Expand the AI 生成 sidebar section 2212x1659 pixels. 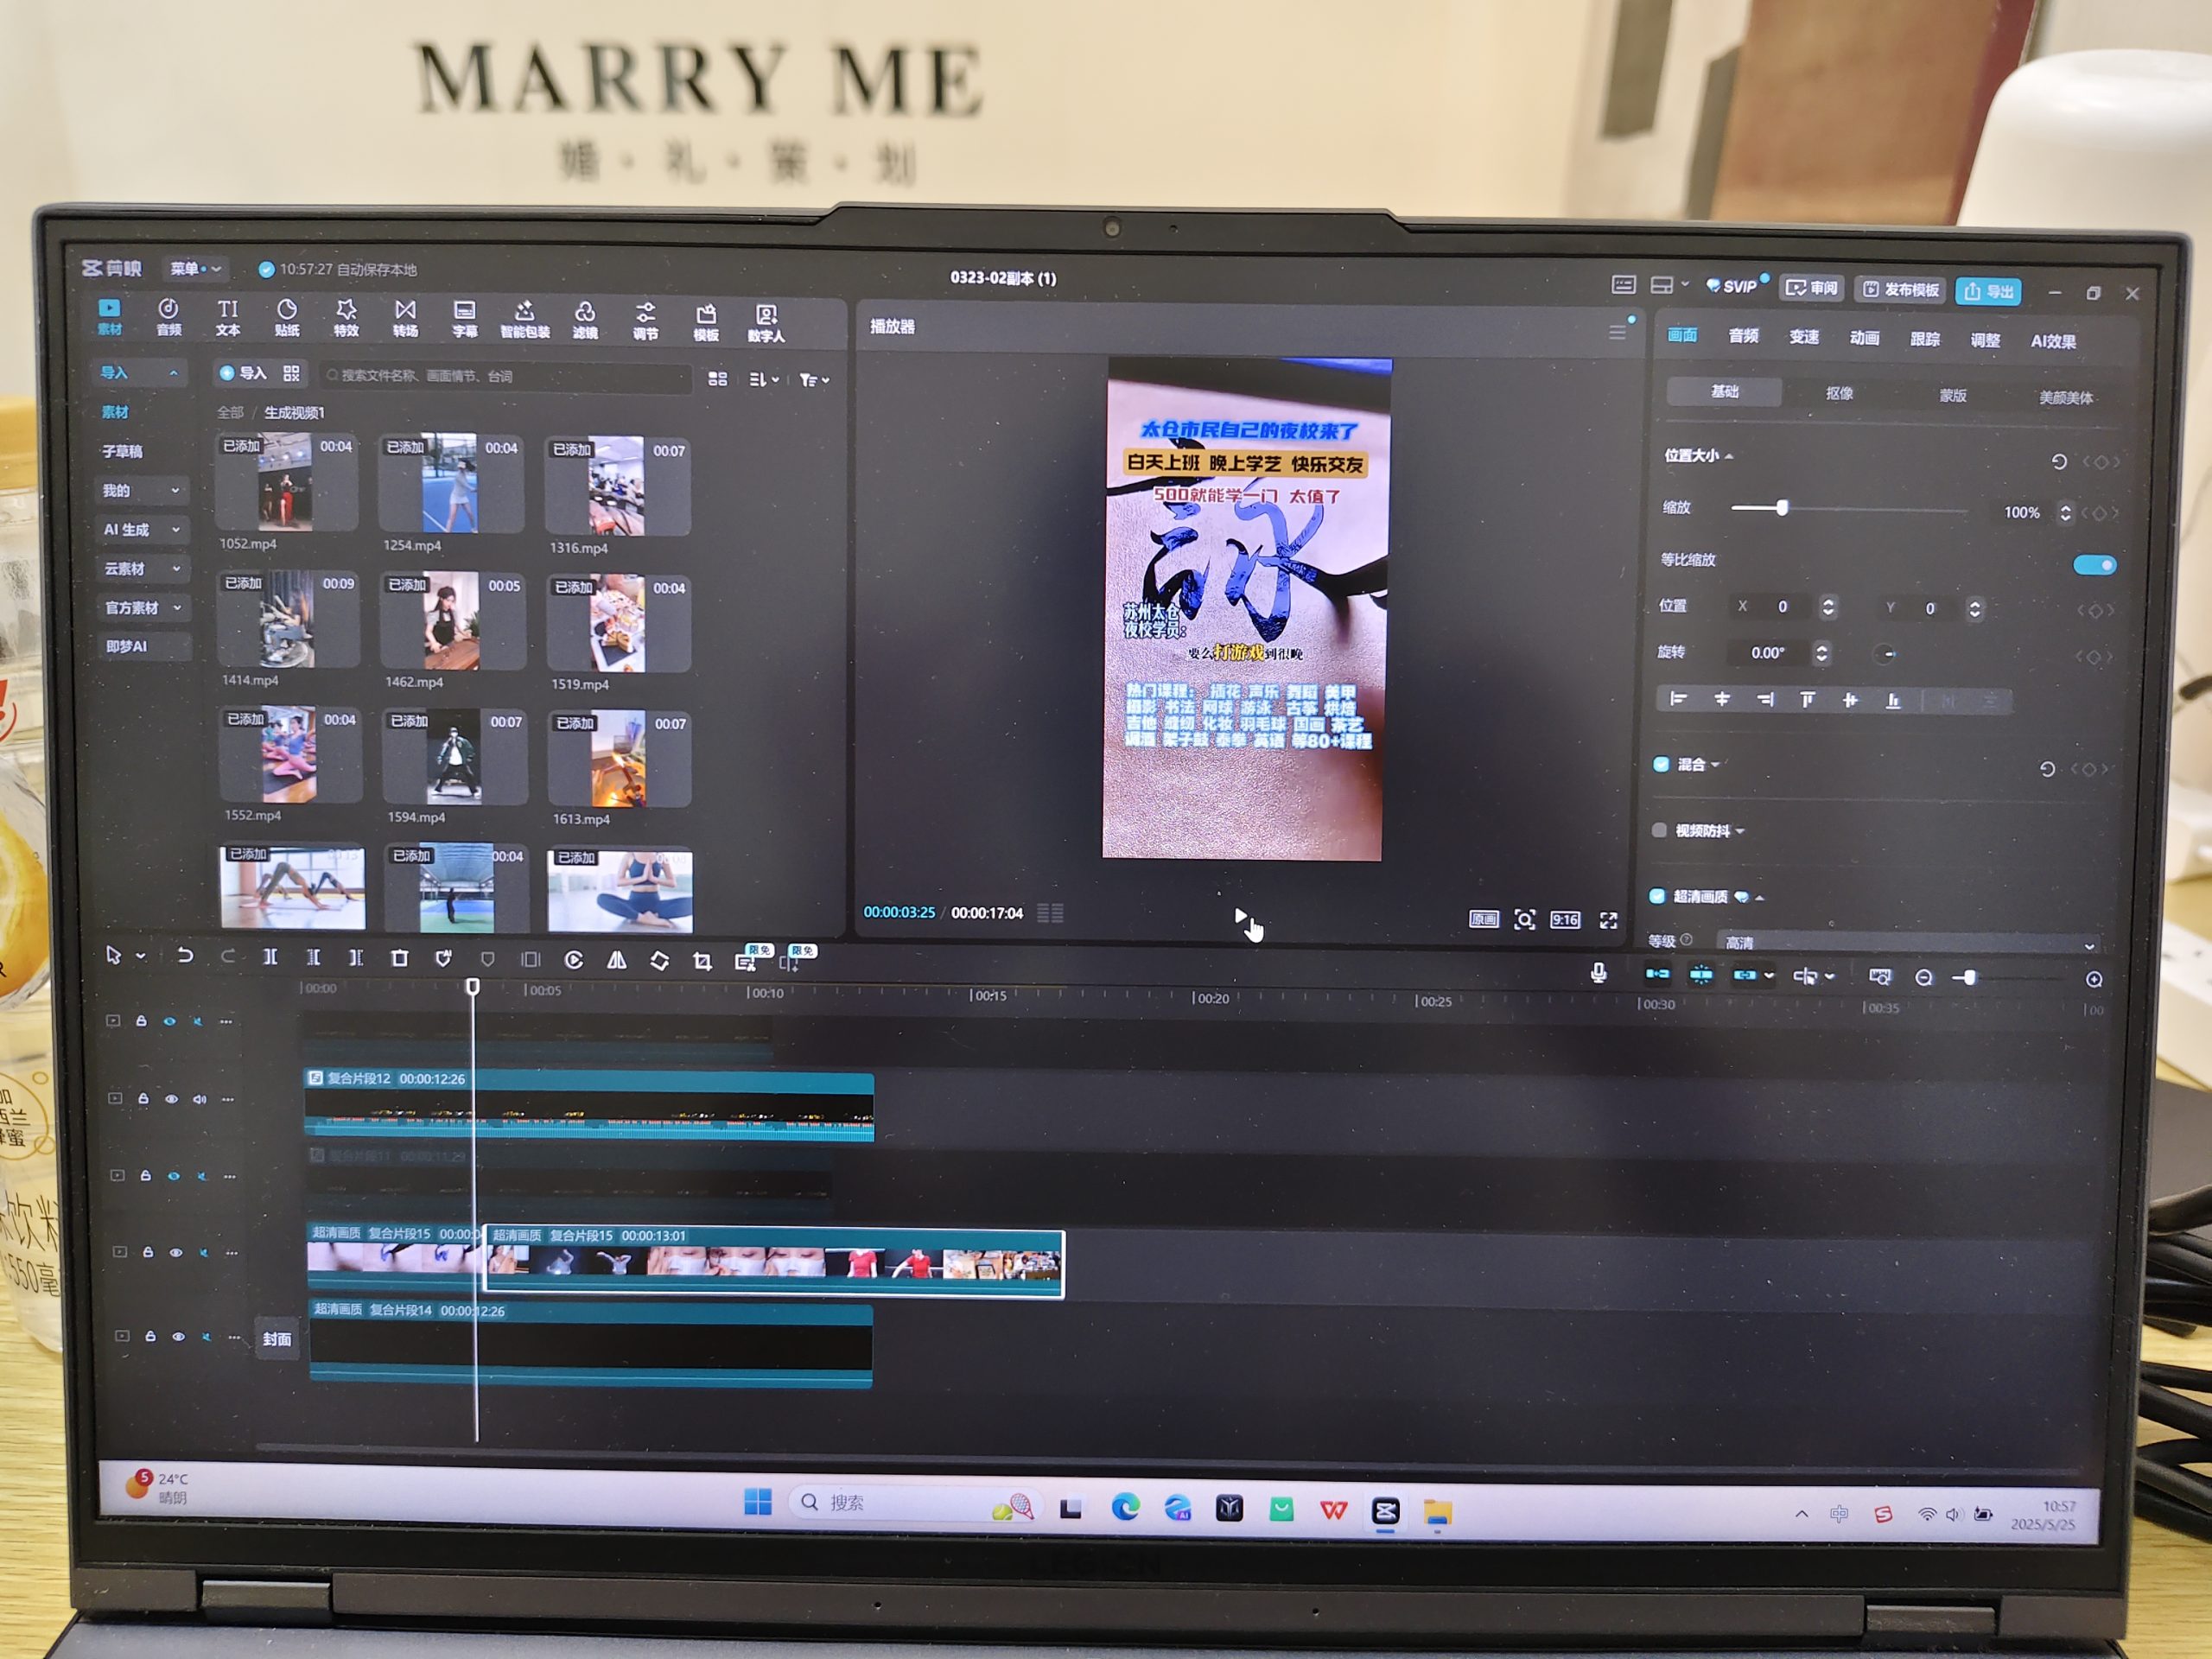(142, 529)
